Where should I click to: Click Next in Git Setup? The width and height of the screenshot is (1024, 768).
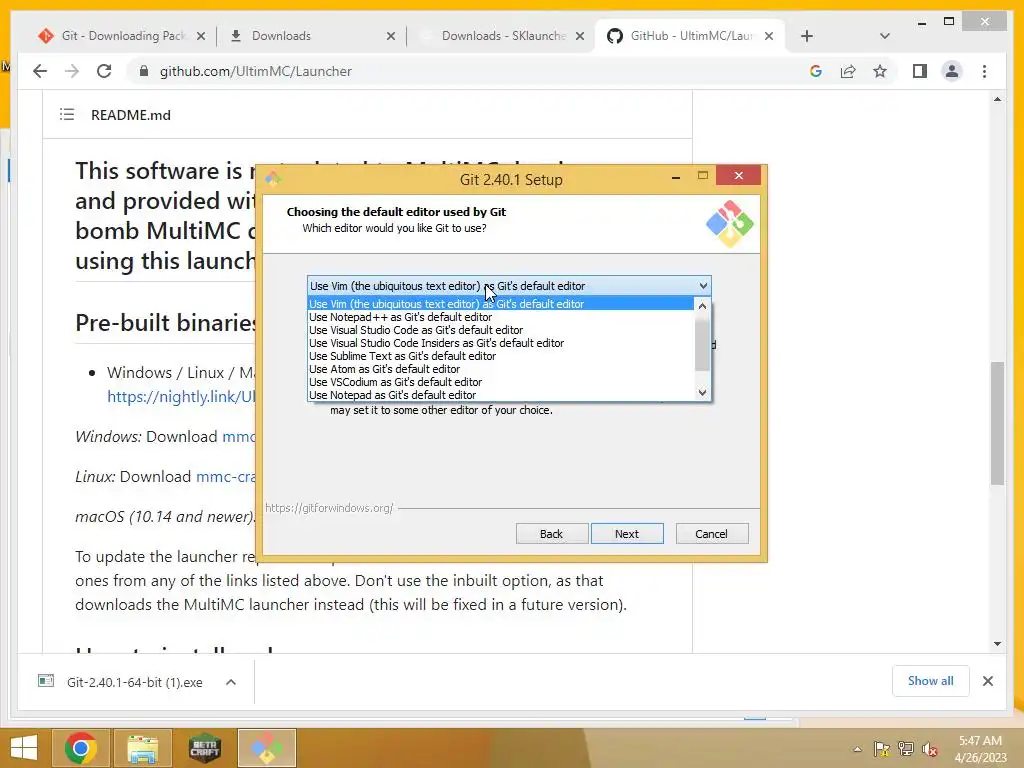point(627,534)
